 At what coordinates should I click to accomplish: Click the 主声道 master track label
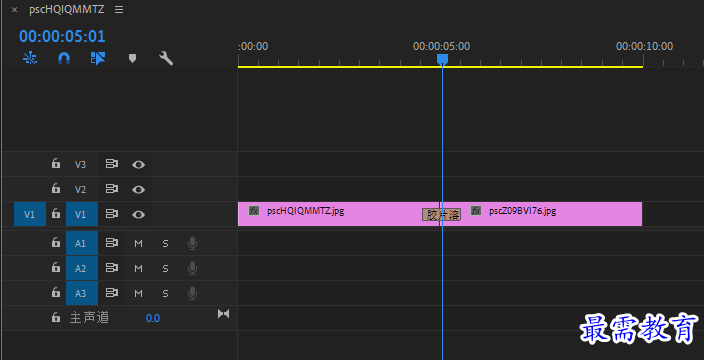[x=89, y=318]
